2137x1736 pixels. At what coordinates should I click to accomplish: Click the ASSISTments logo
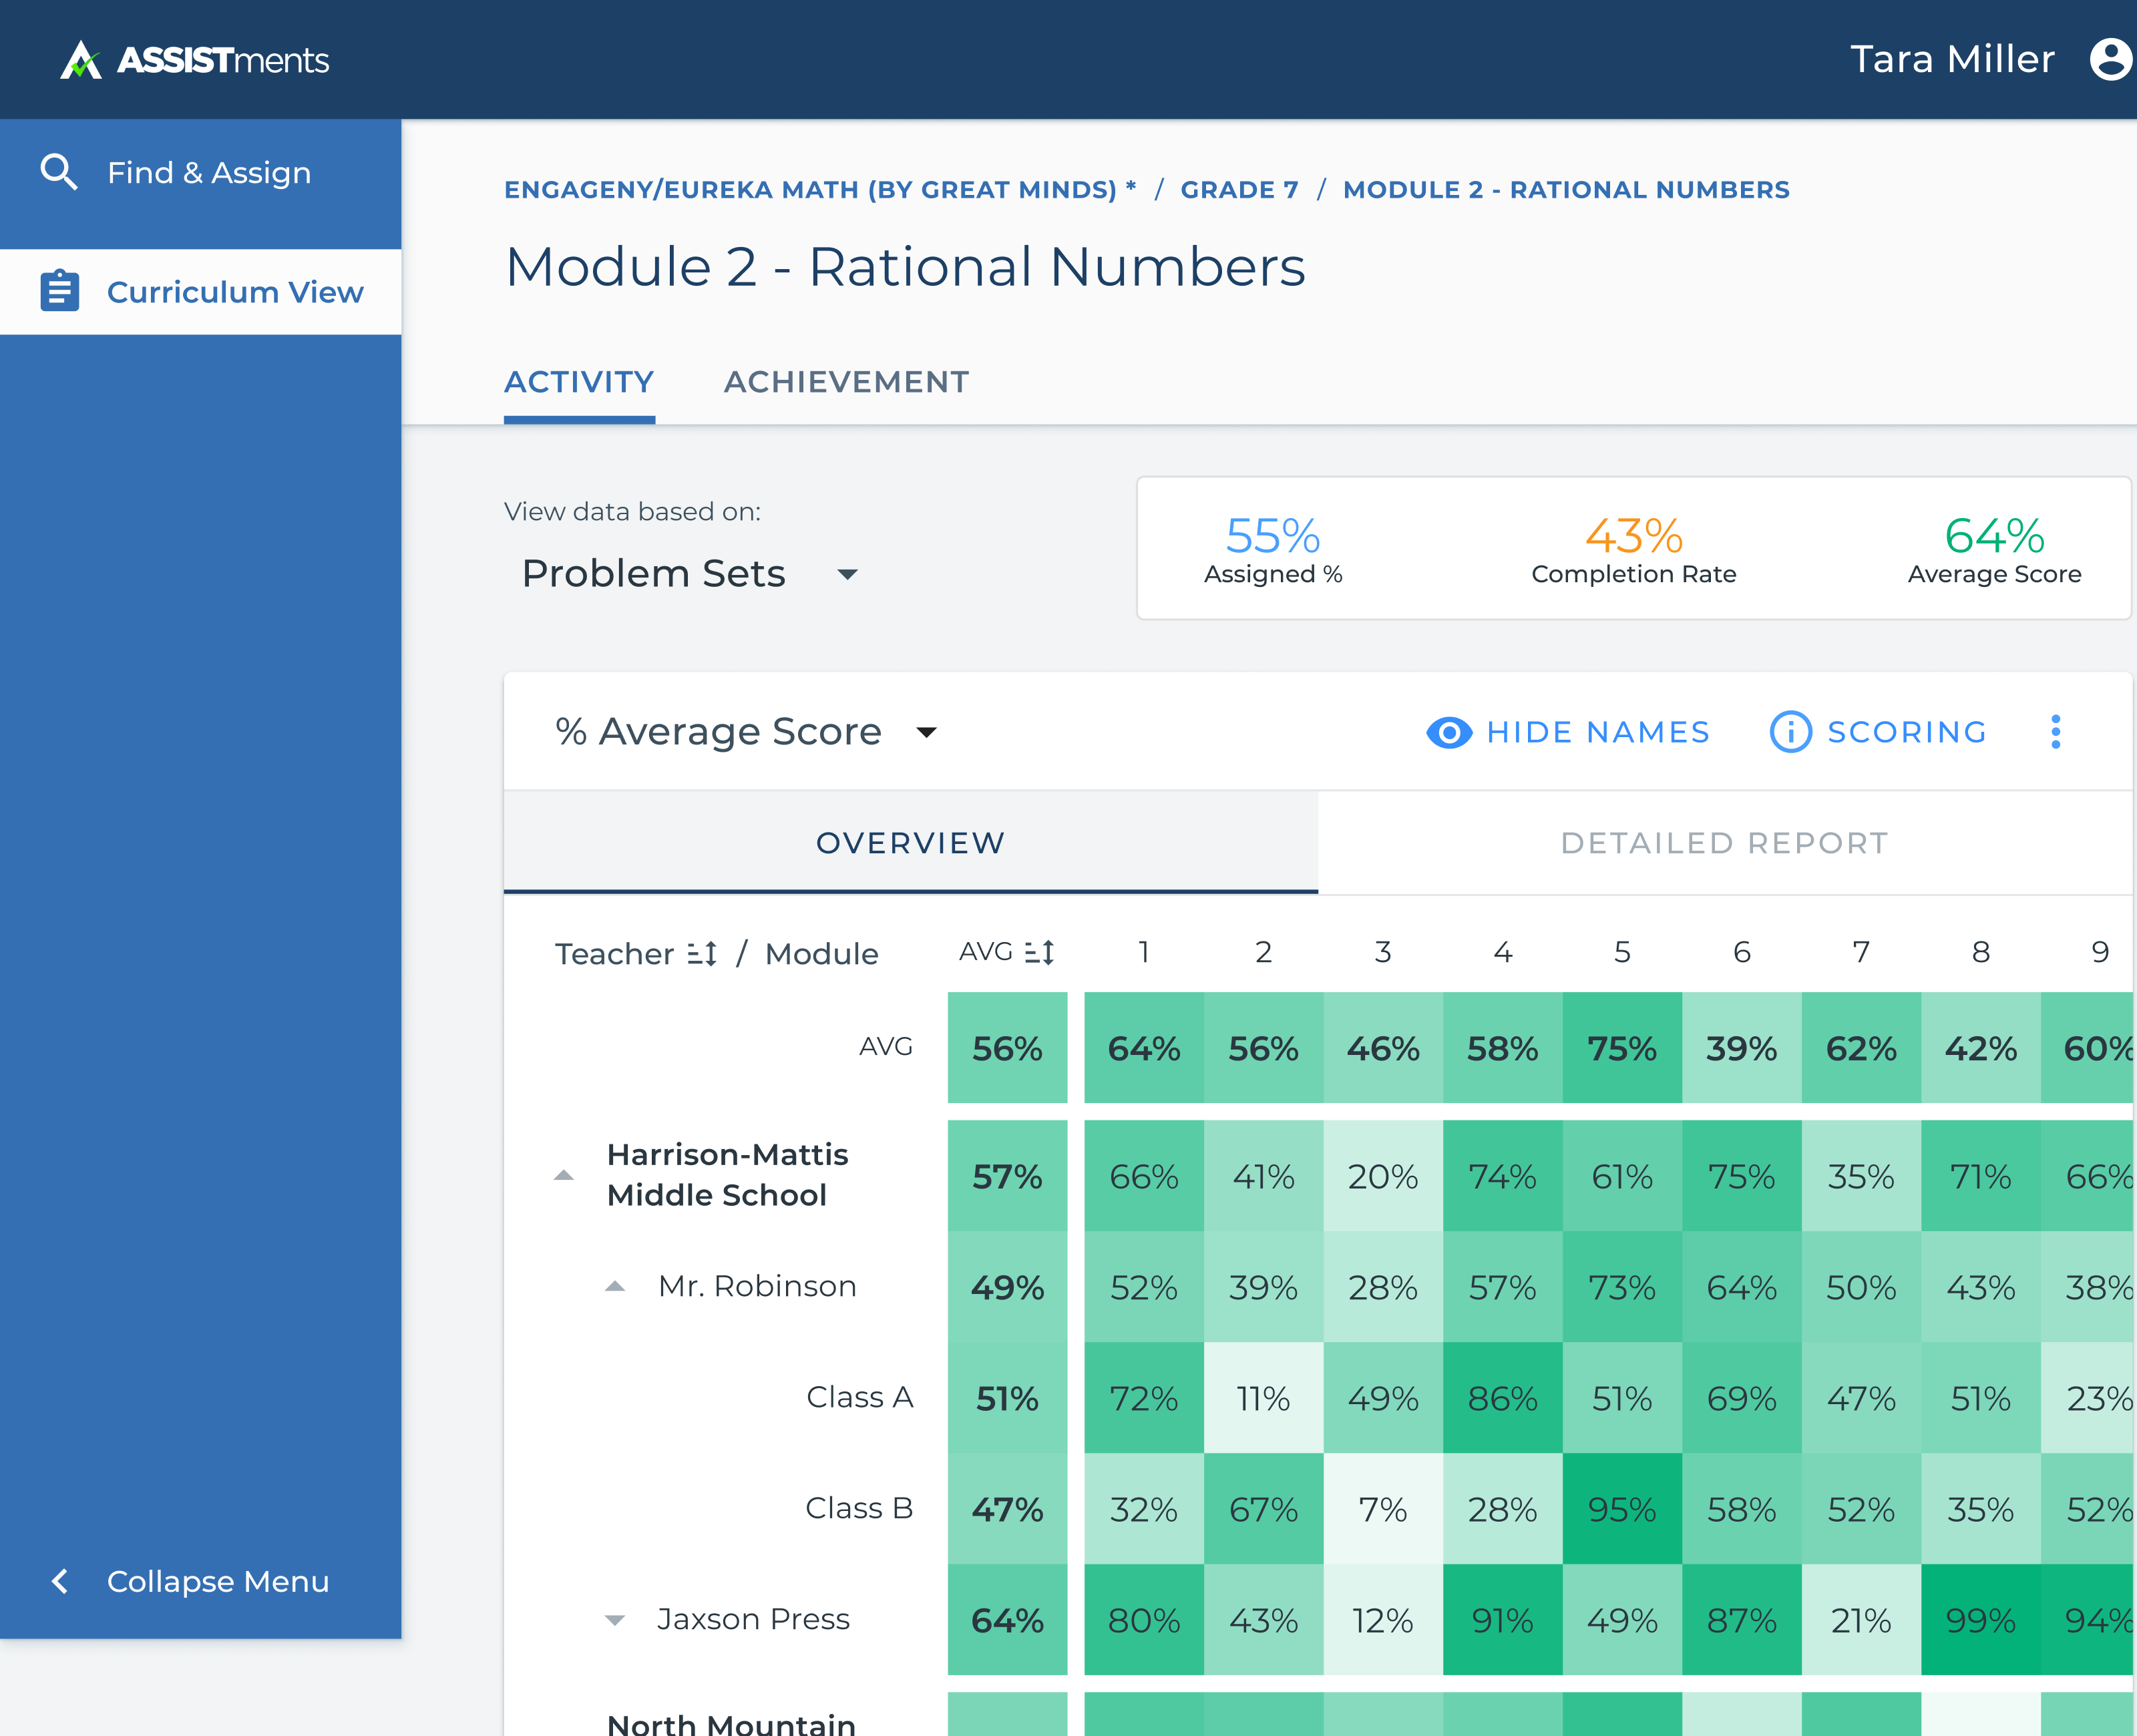(x=194, y=60)
